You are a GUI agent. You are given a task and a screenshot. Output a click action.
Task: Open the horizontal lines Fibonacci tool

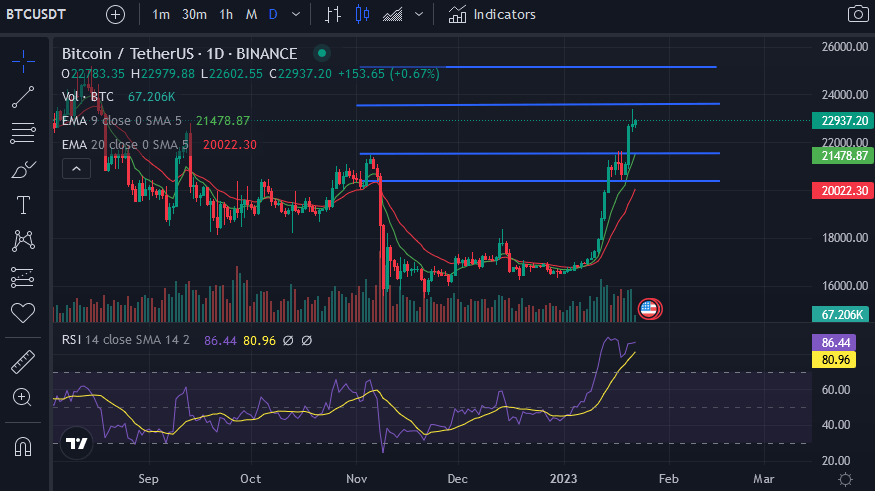[x=23, y=133]
